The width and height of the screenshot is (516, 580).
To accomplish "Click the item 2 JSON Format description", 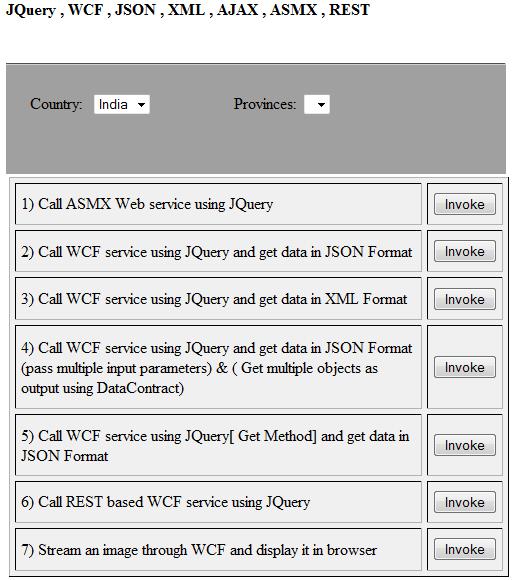I will pyautogui.click(x=217, y=252).
